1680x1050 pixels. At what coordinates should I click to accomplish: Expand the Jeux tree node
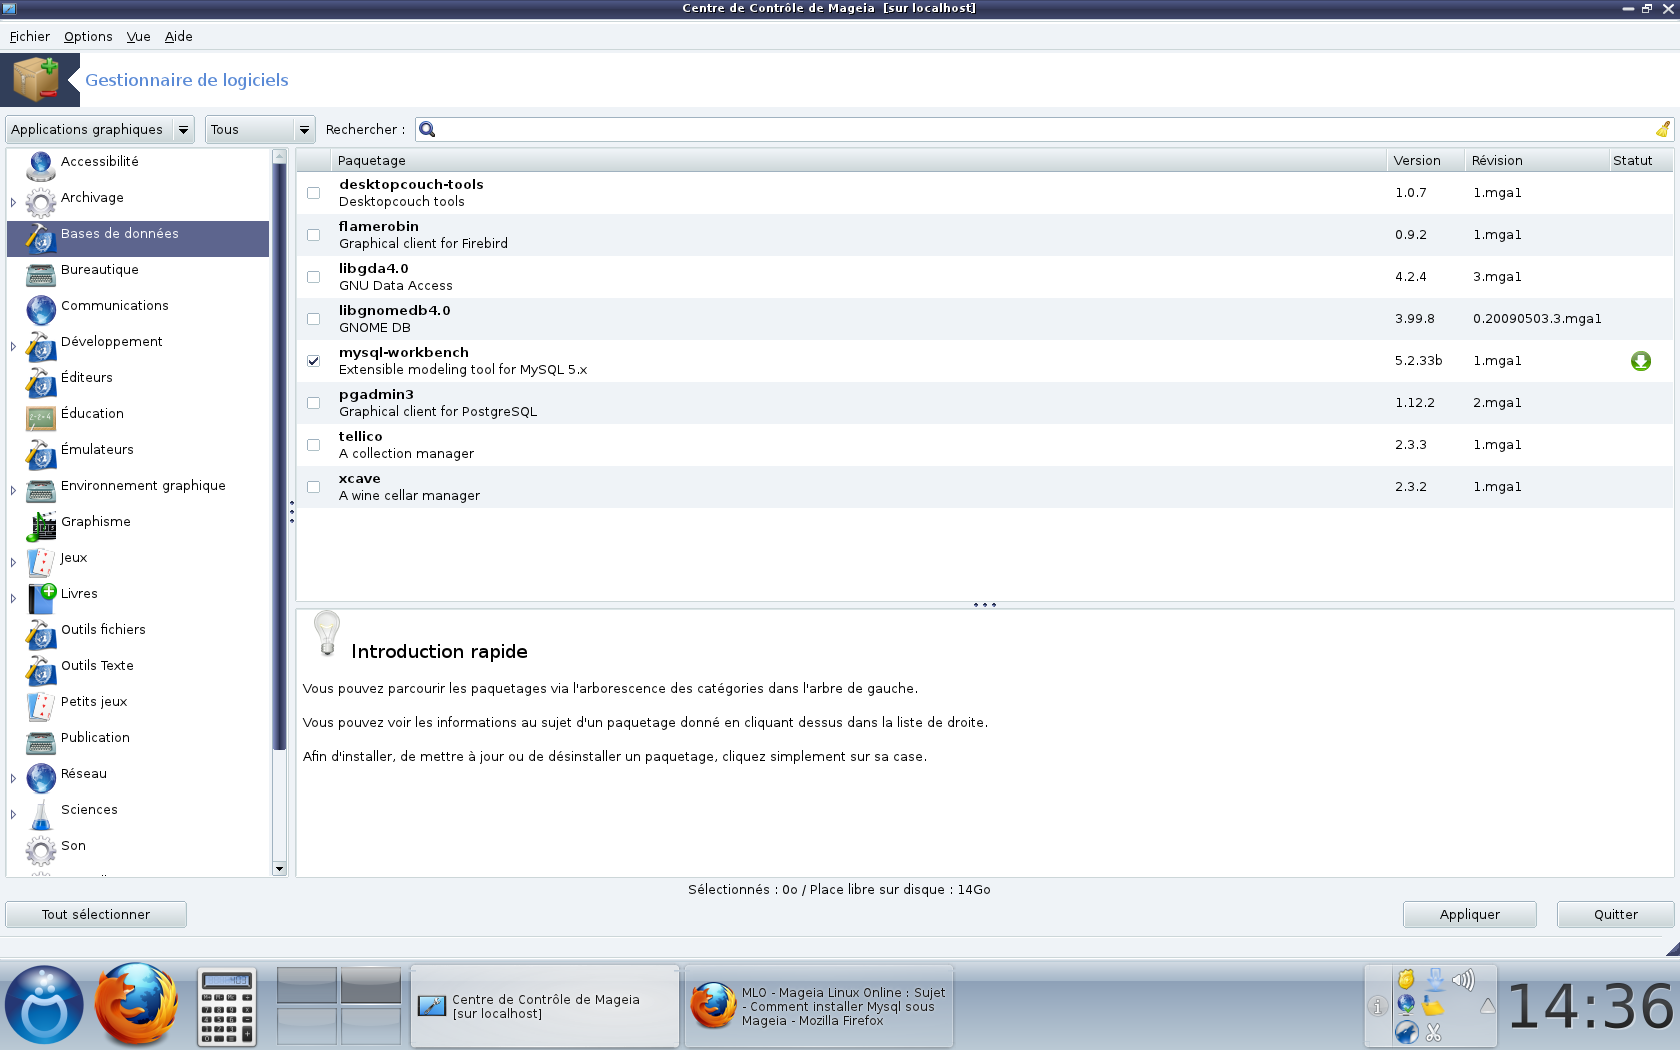pyautogui.click(x=14, y=562)
